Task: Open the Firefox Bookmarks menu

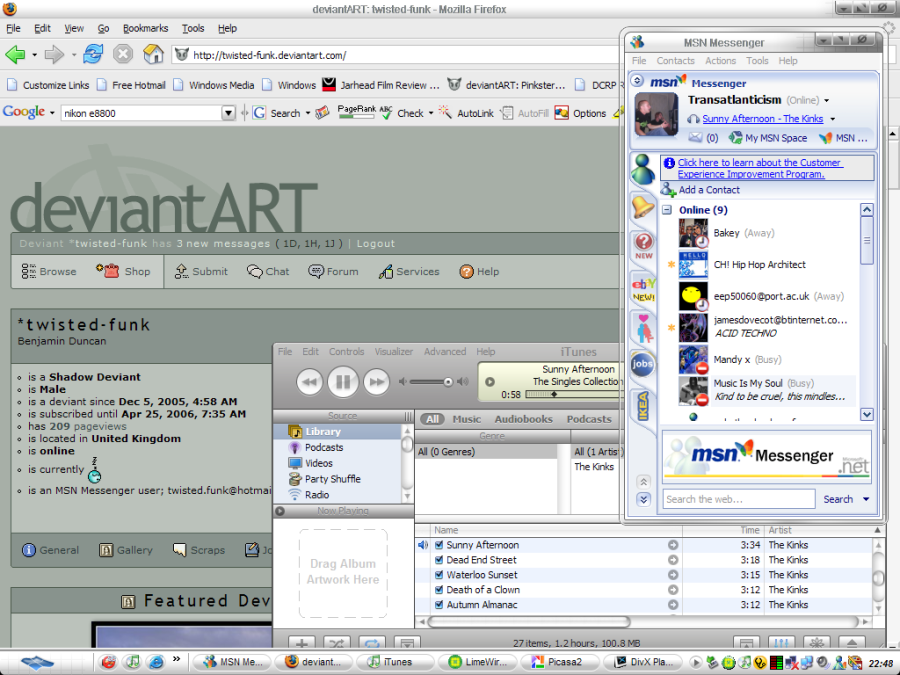Action: point(145,28)
